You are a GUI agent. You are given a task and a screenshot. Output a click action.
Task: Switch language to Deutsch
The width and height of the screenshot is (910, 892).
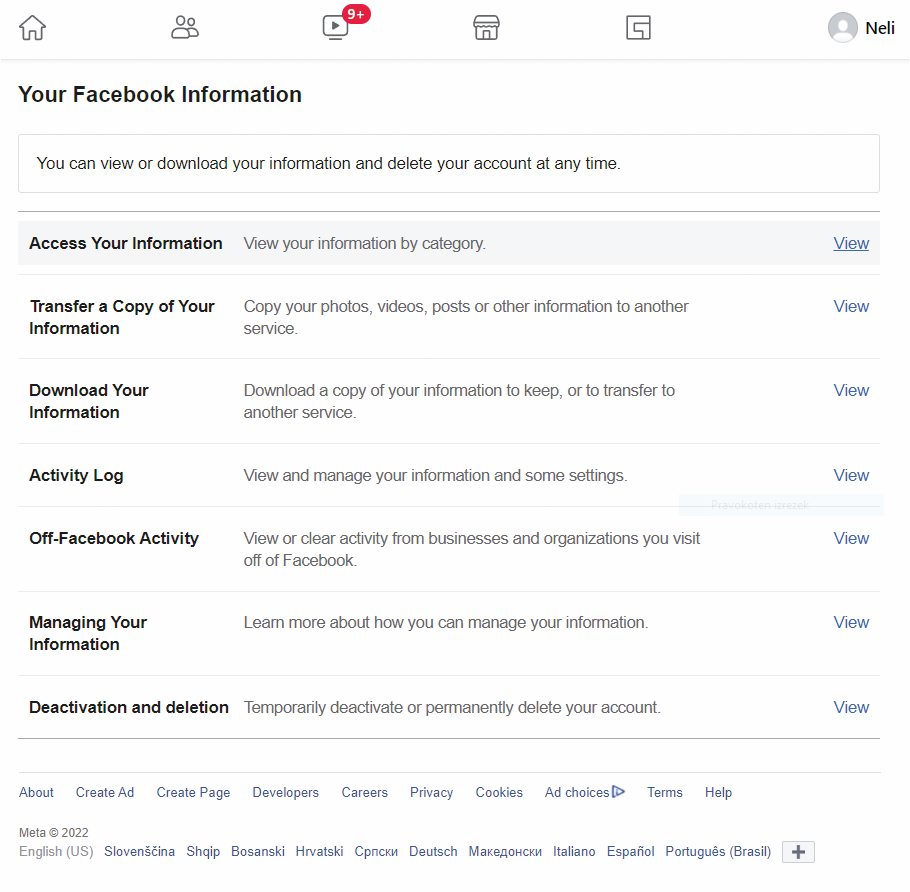point(433,851)
